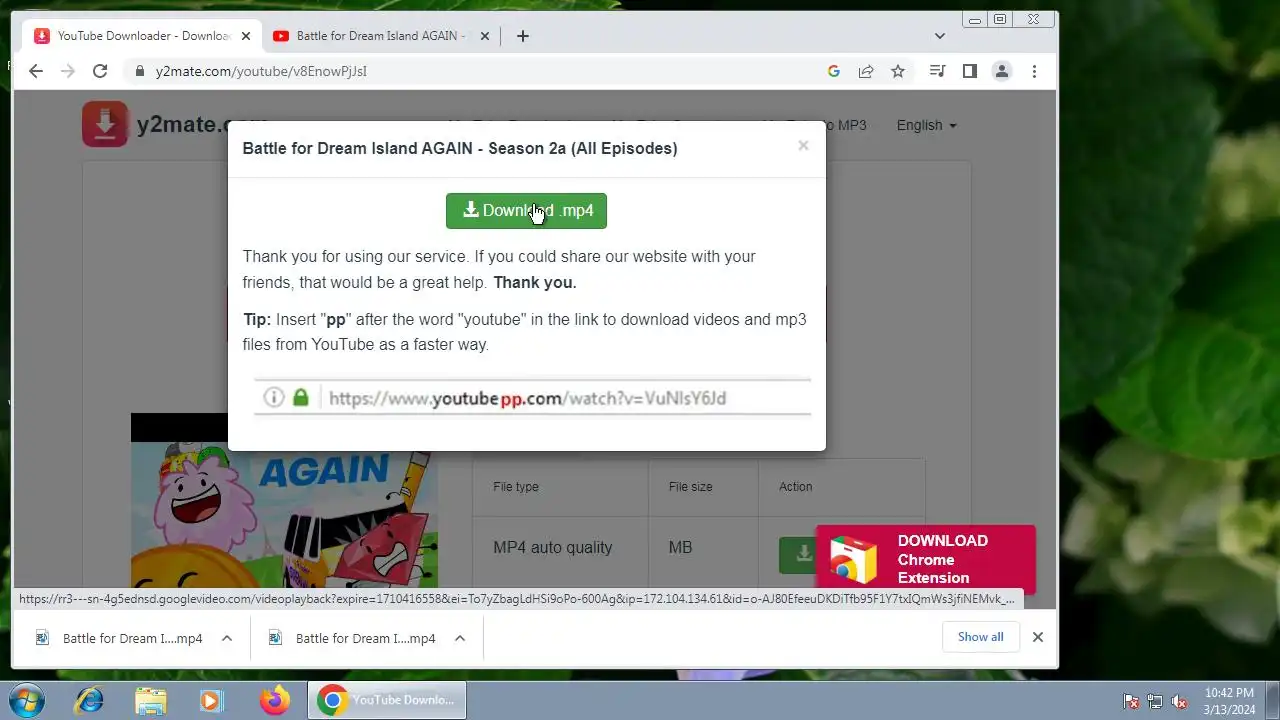Launch Firefox from taskbar
Viewport: 1280px width, 720px height.
(275, 700)
